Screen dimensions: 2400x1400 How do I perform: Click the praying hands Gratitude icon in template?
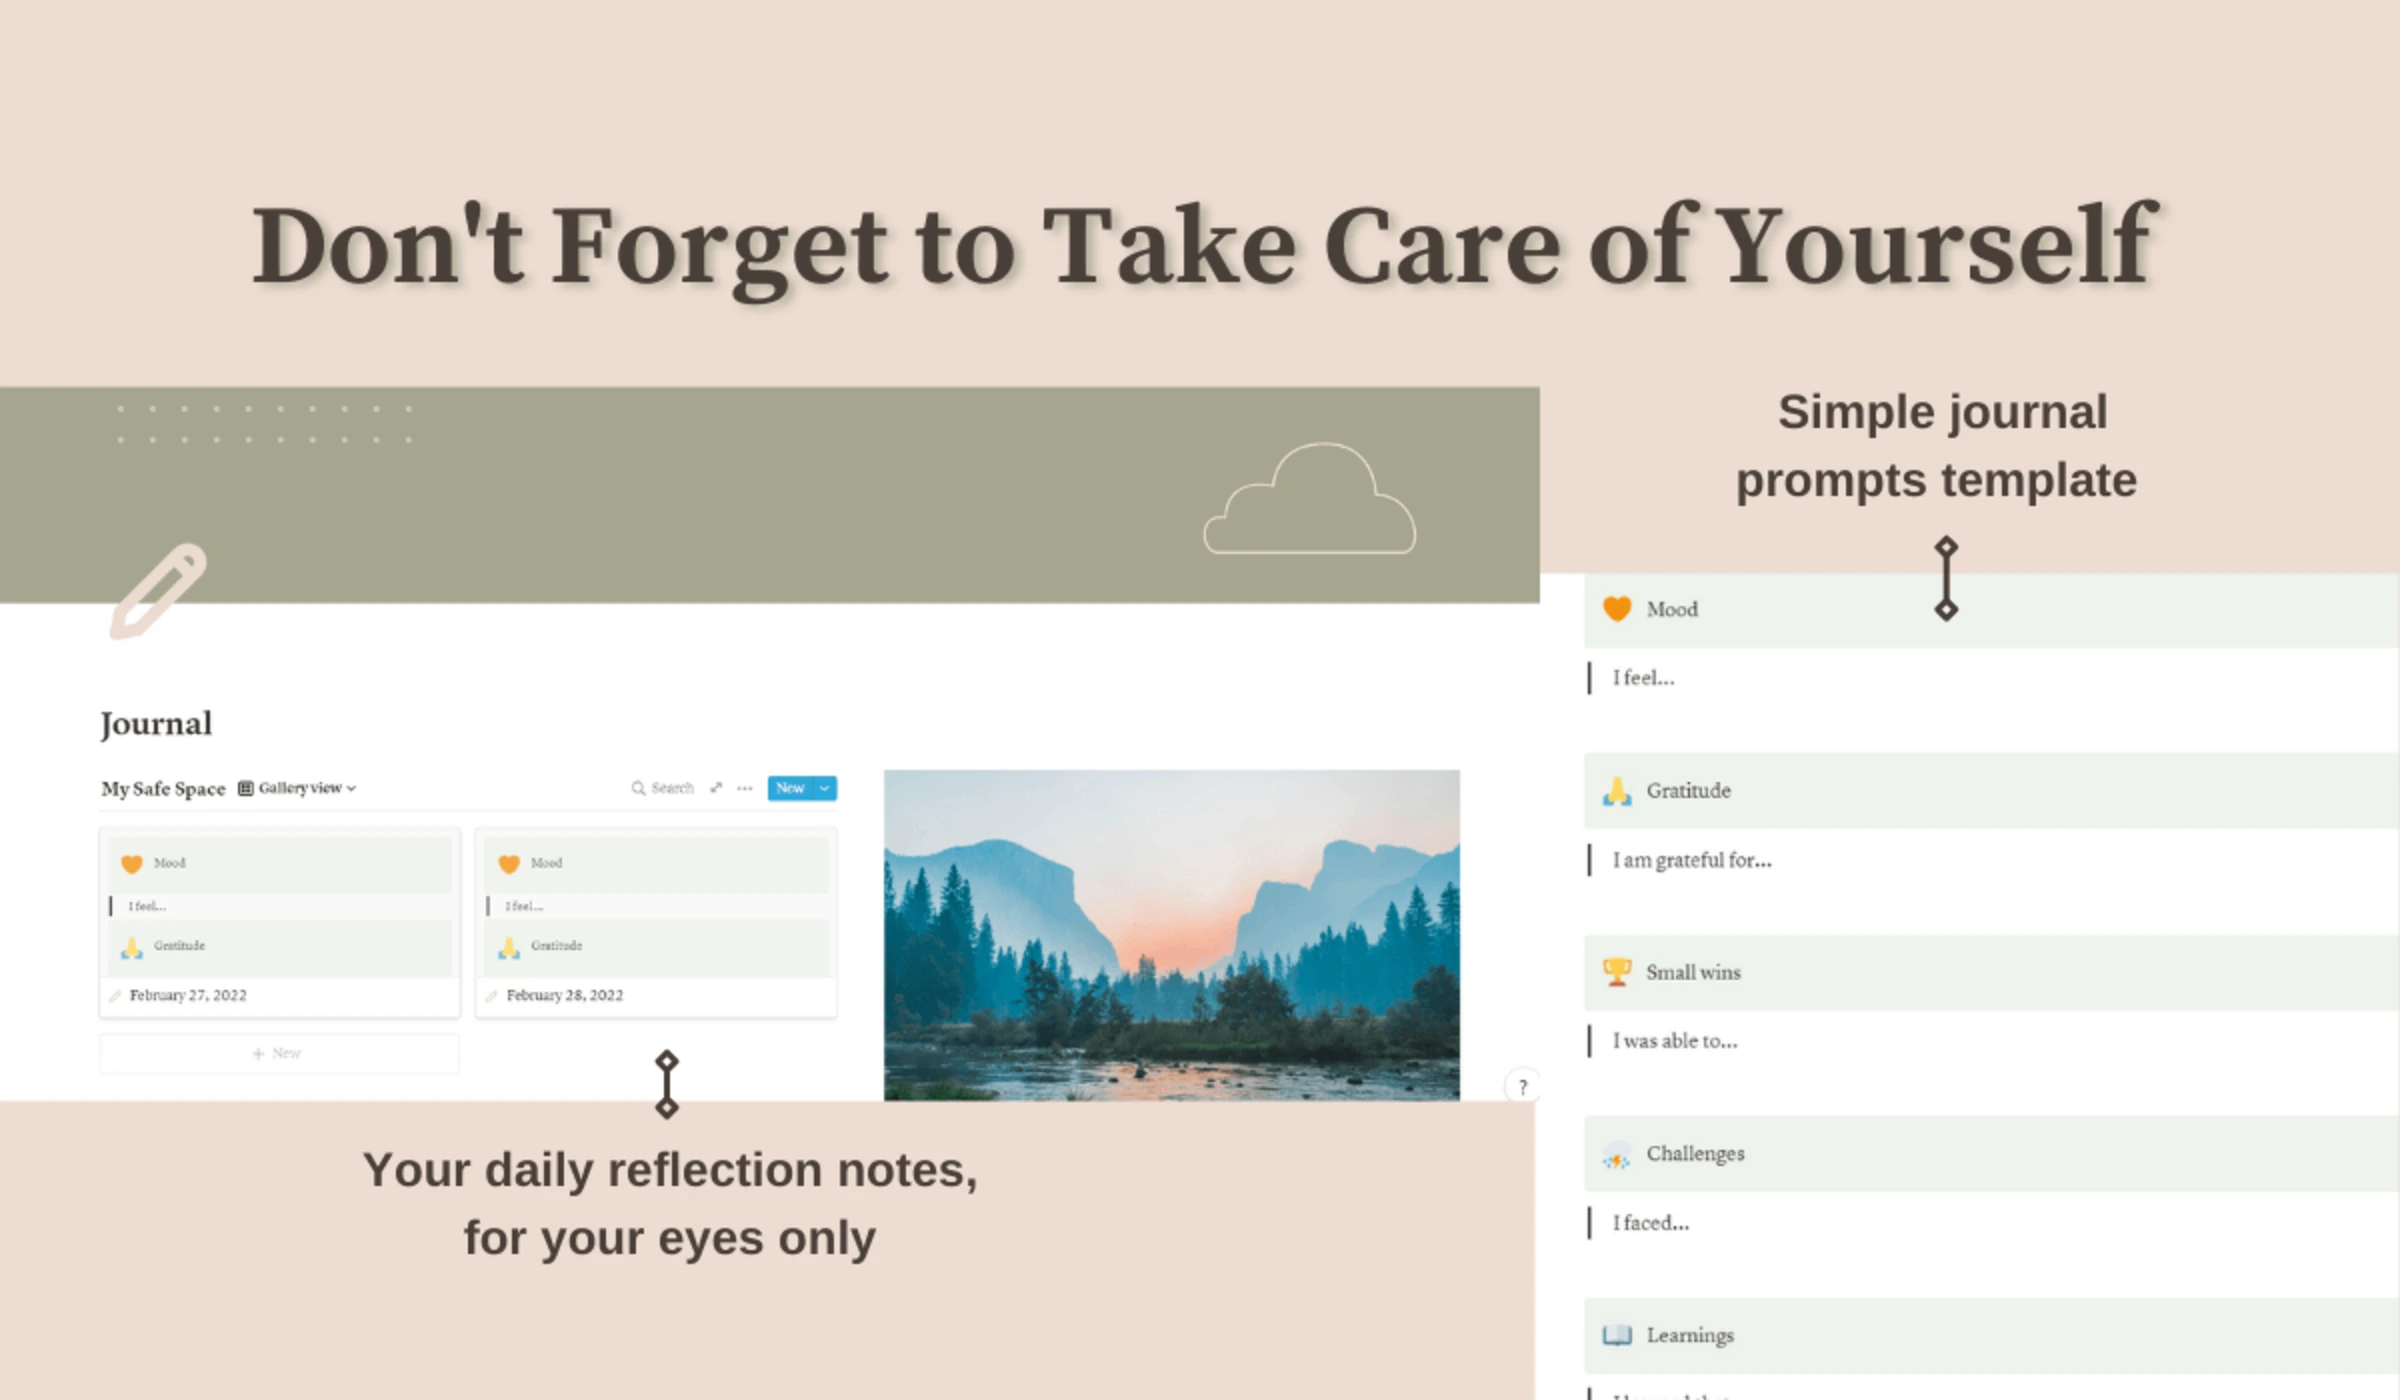[x=1616, y=791]
